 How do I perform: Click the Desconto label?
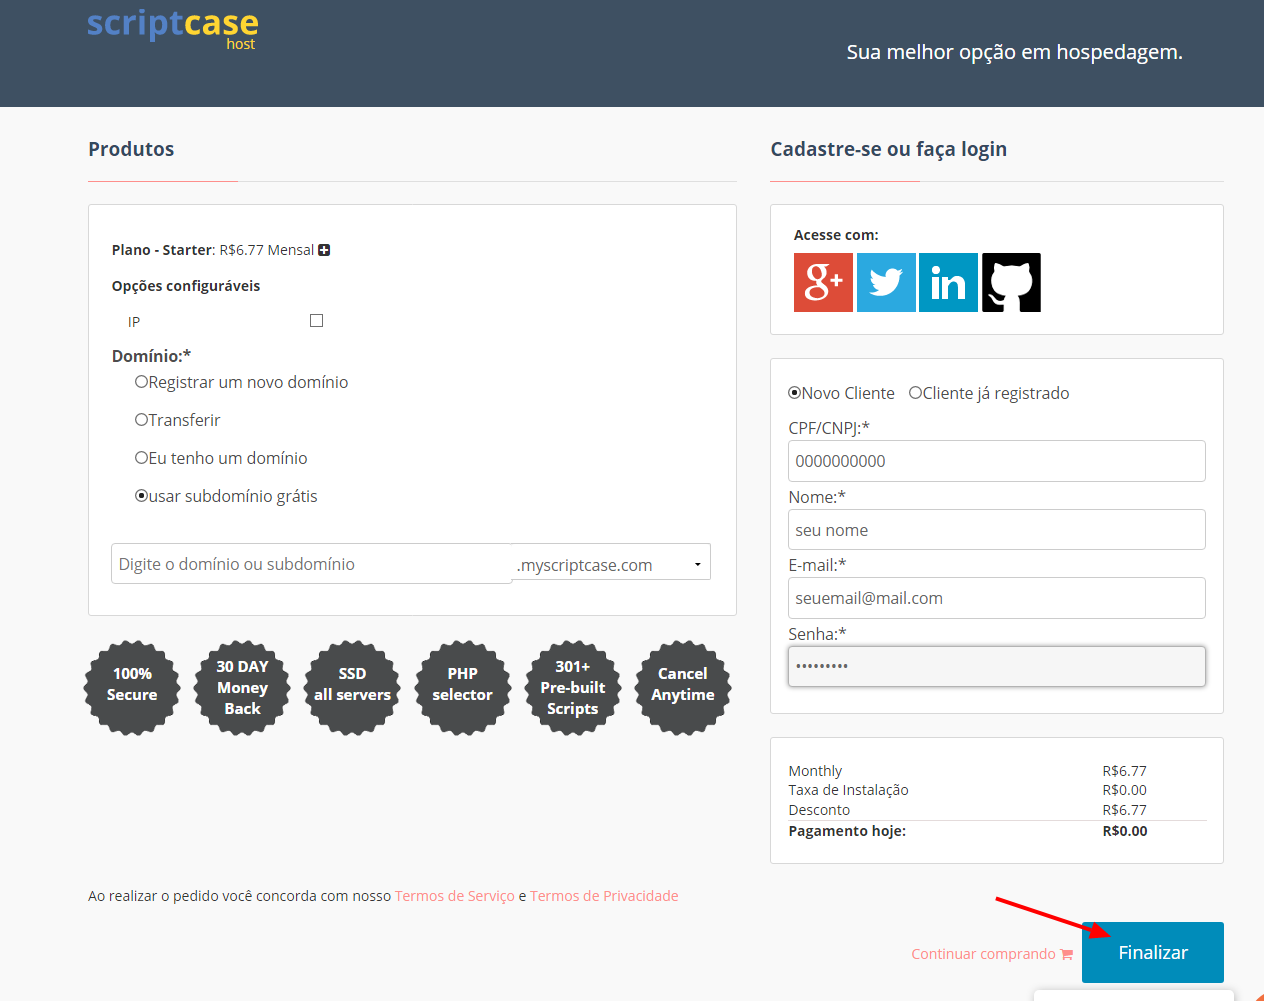[x=820, y=810]
